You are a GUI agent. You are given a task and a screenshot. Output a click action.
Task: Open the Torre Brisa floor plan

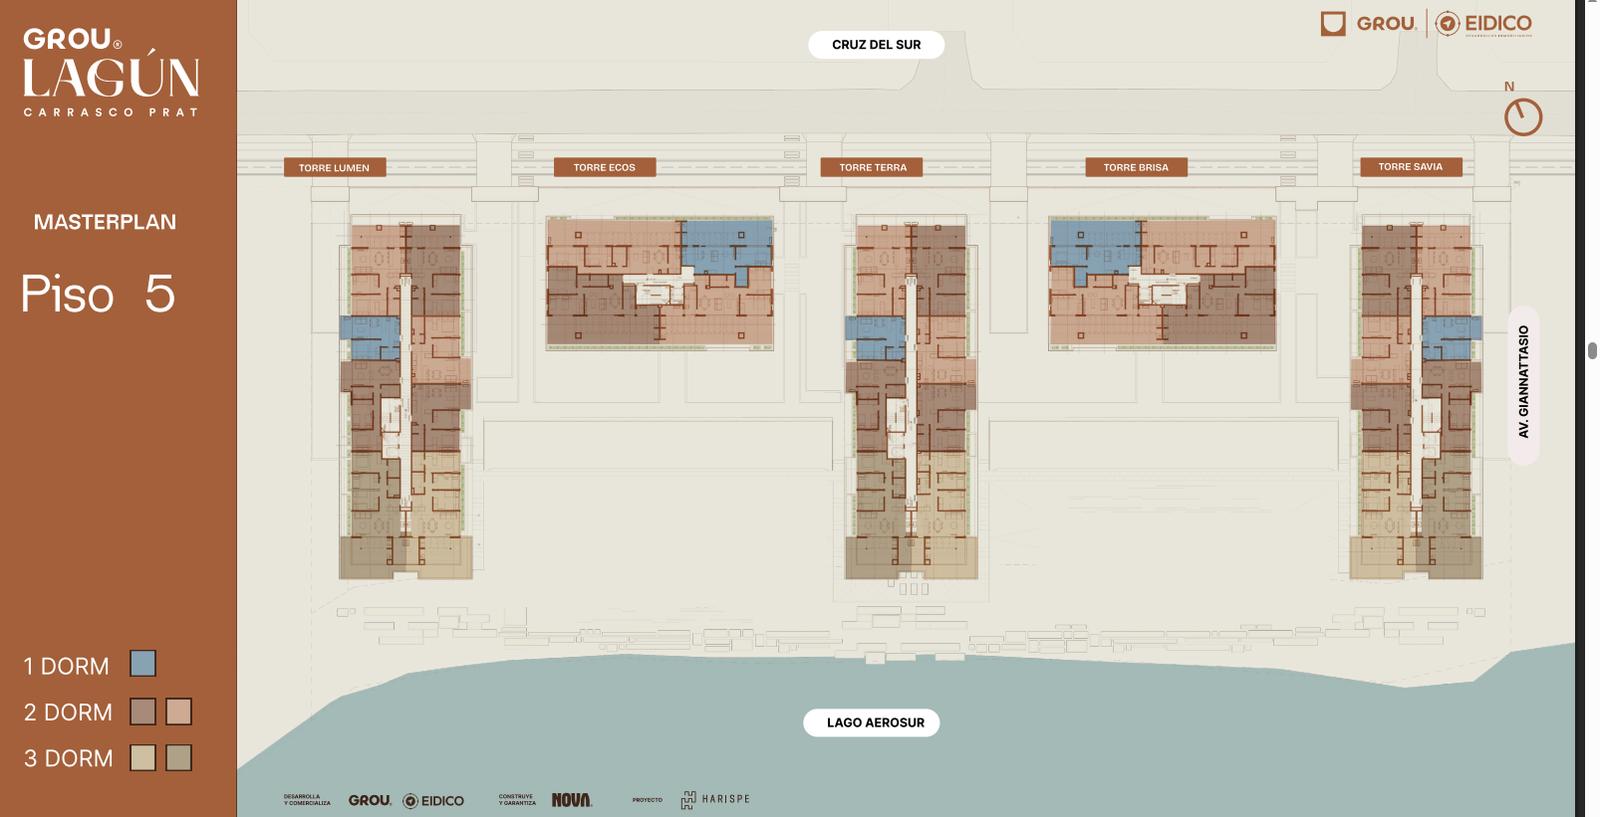click(x=1162, y=283)
